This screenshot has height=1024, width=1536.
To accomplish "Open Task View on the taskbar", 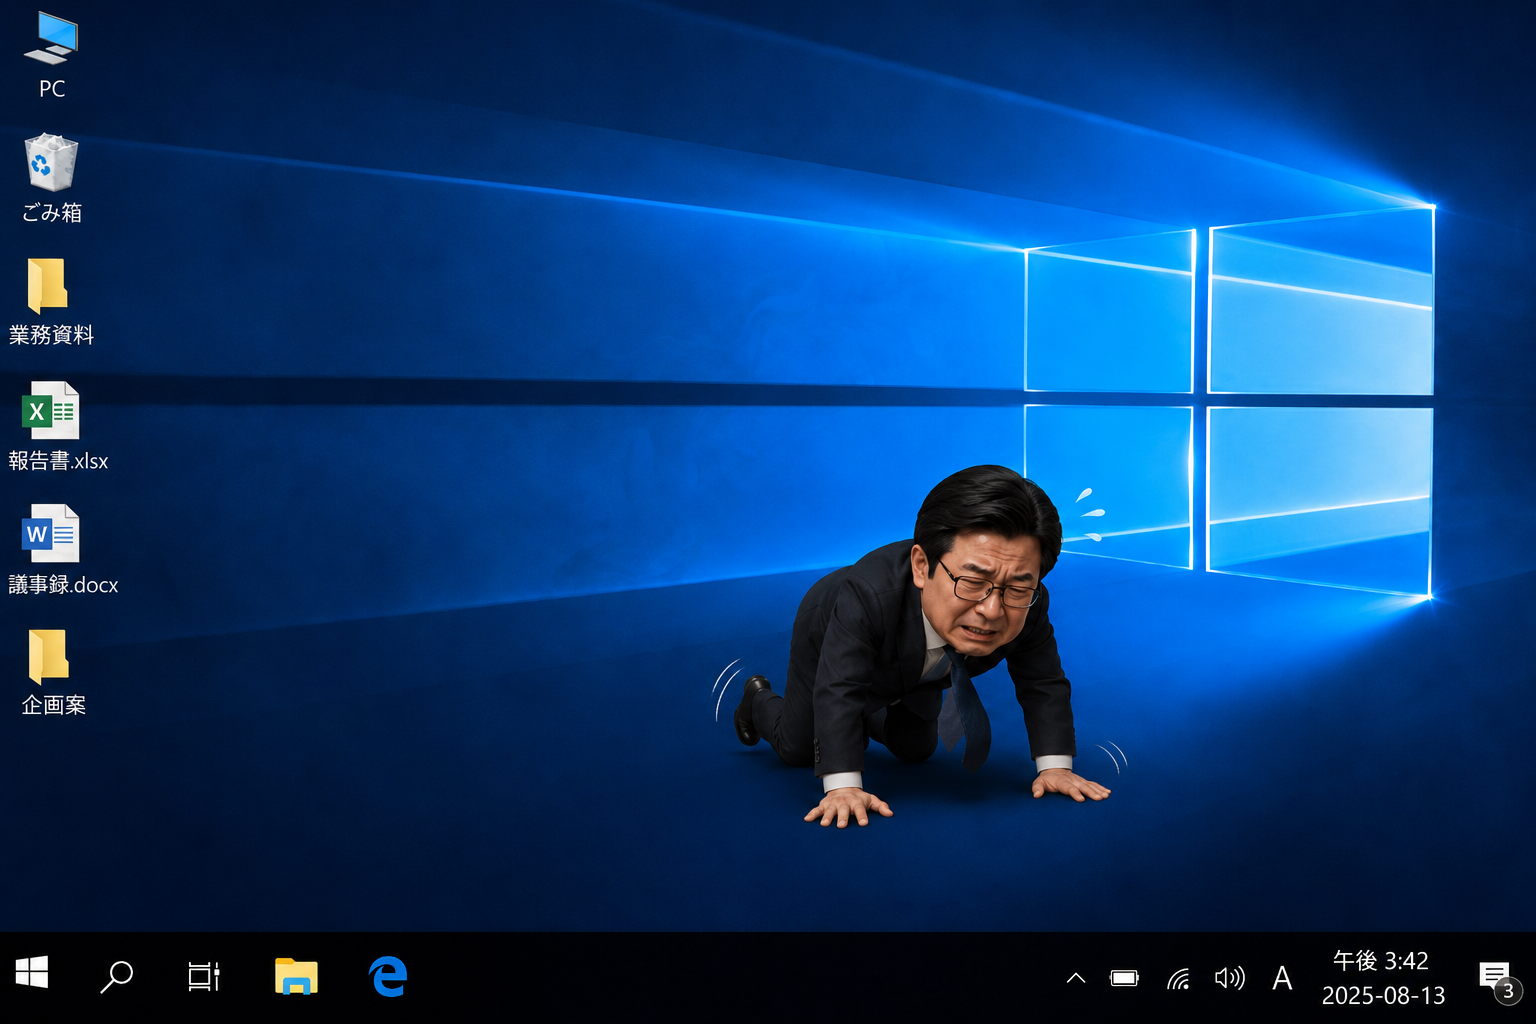I will 204,976.
